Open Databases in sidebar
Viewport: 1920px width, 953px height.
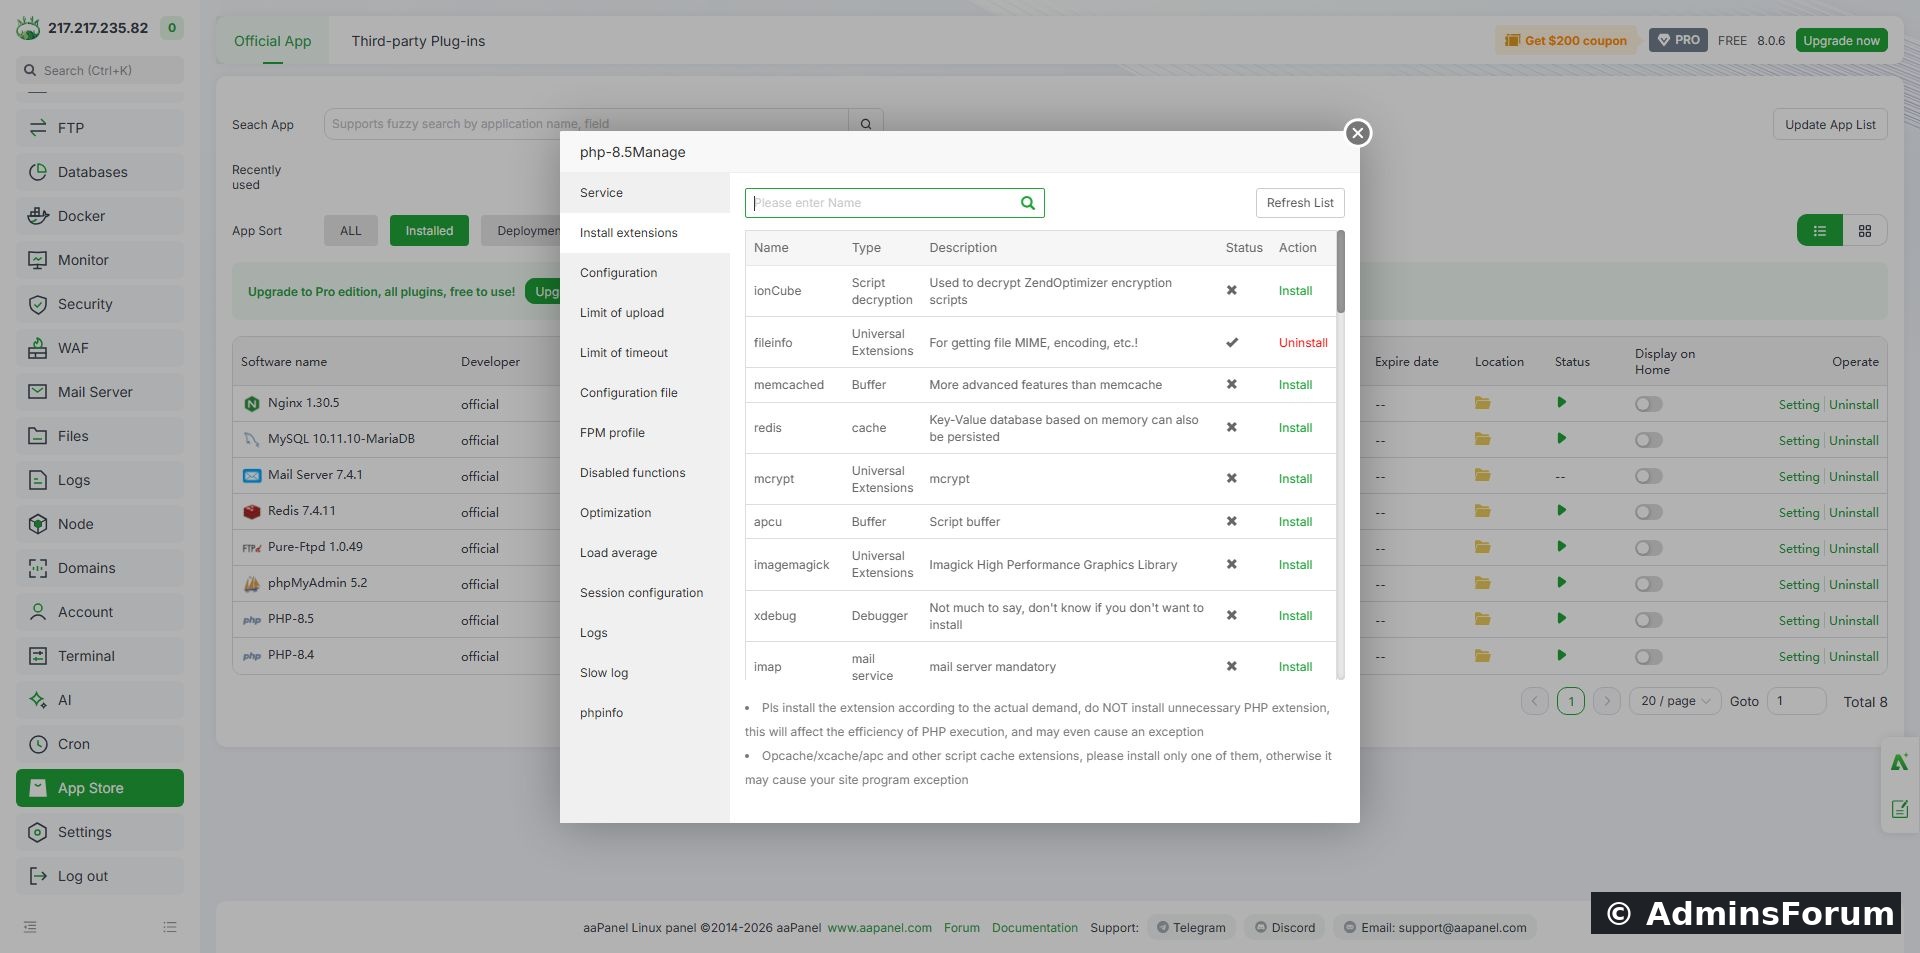[100, 172]
